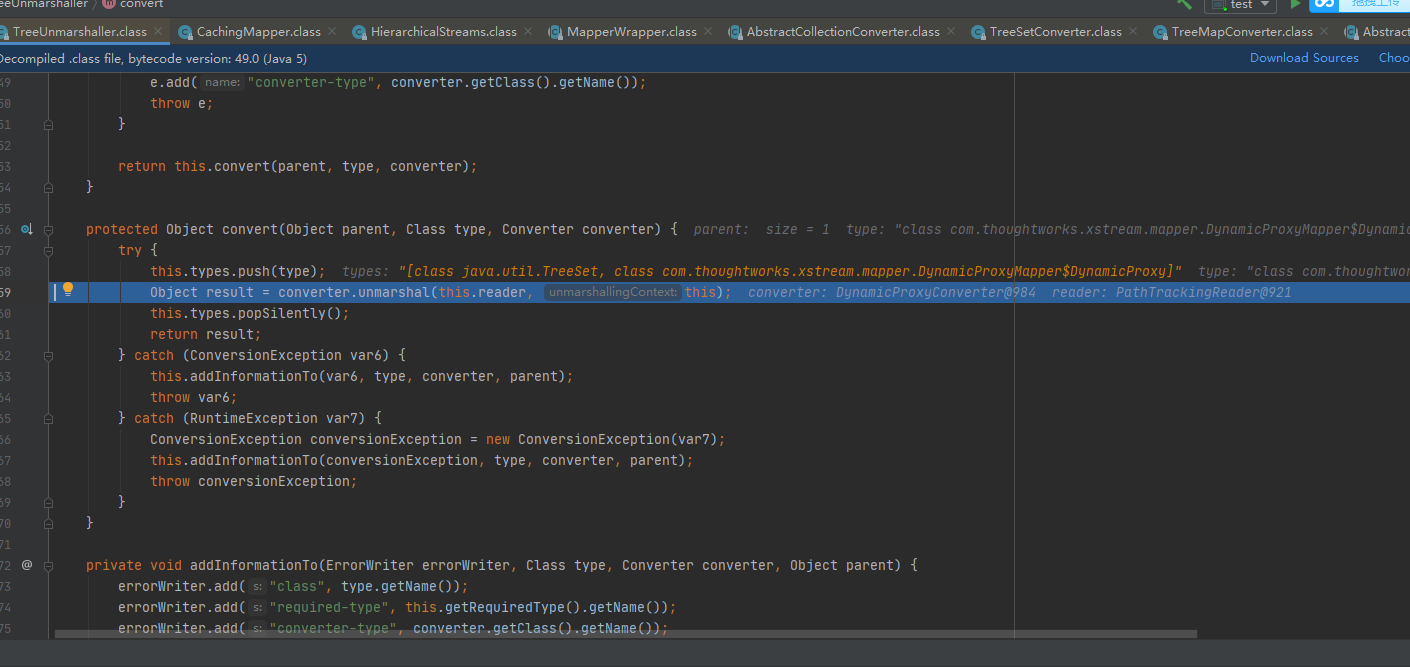1410x667 pixels.
Task: Collapse the addInformationTo method fold marker
Action: tap(48, 565)
